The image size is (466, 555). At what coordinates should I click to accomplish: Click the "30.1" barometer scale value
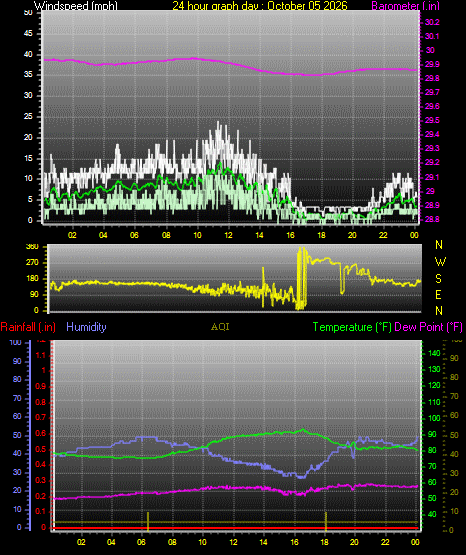tap(432, 36)
